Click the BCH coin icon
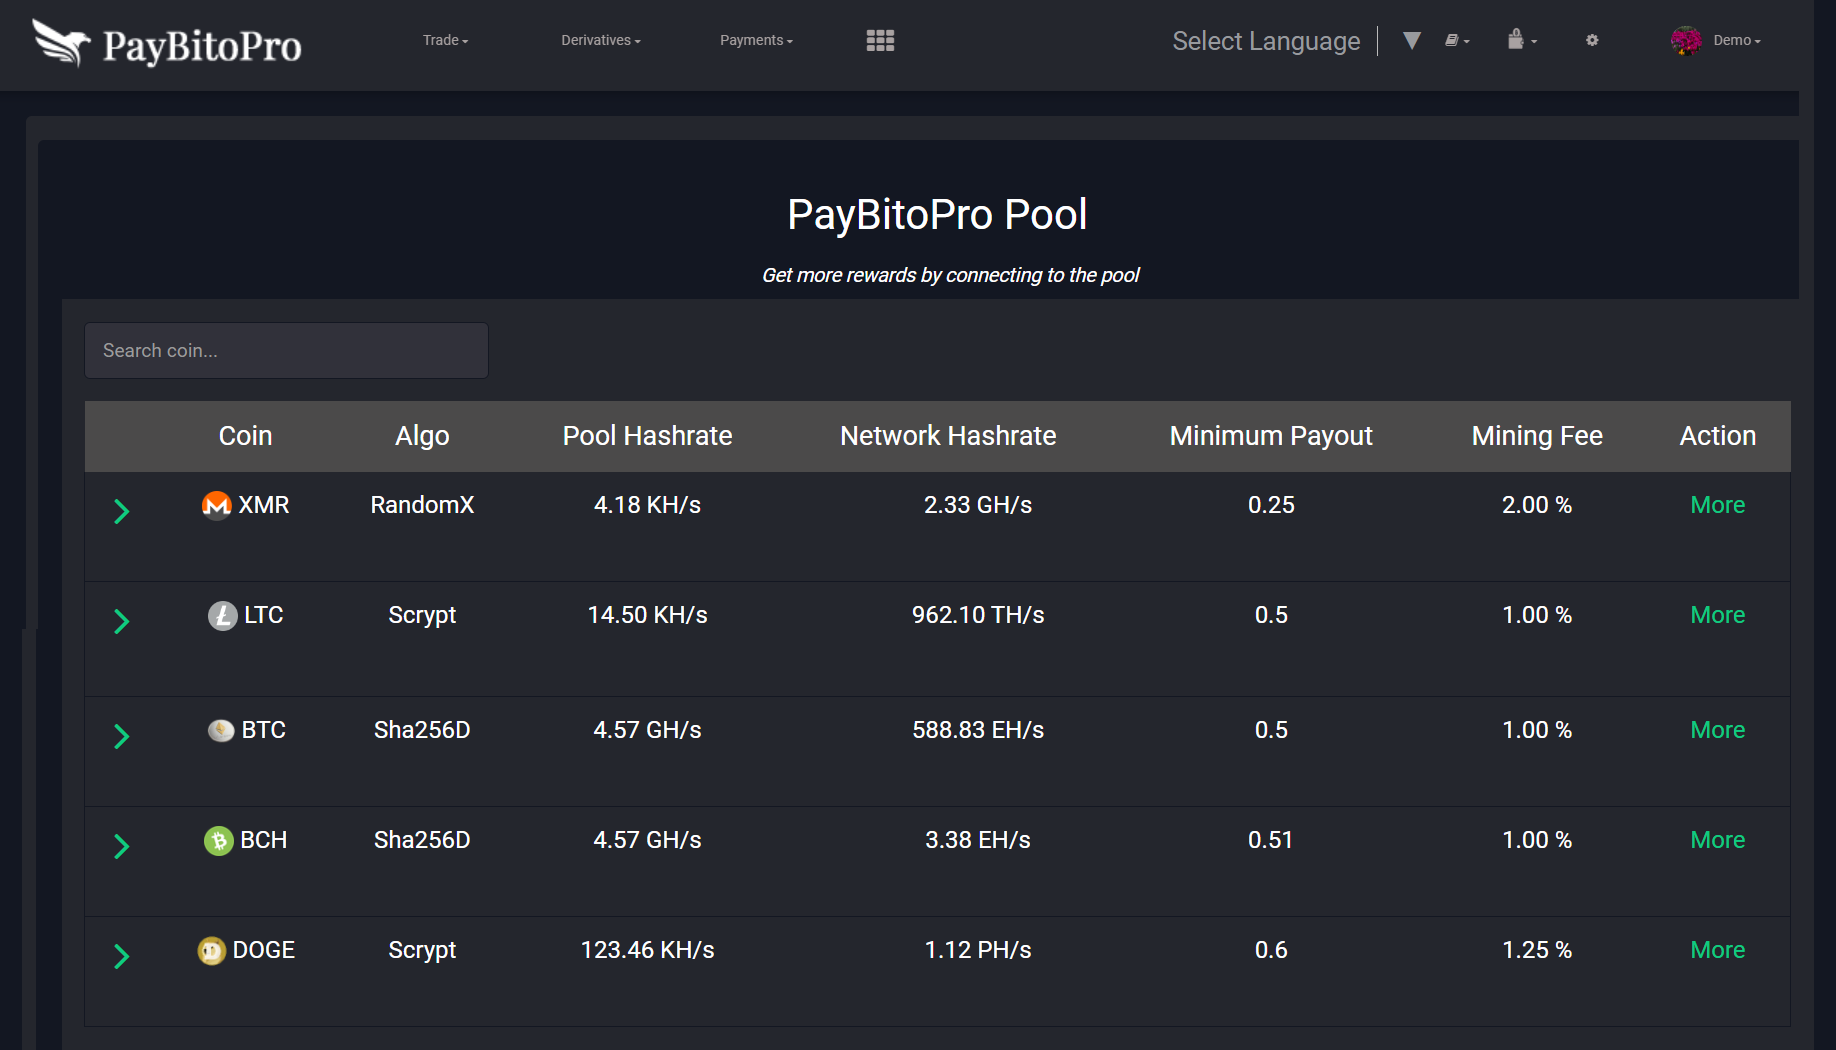The height and width of the screenshot is (1050, 1836). click(x=219, y=840)
